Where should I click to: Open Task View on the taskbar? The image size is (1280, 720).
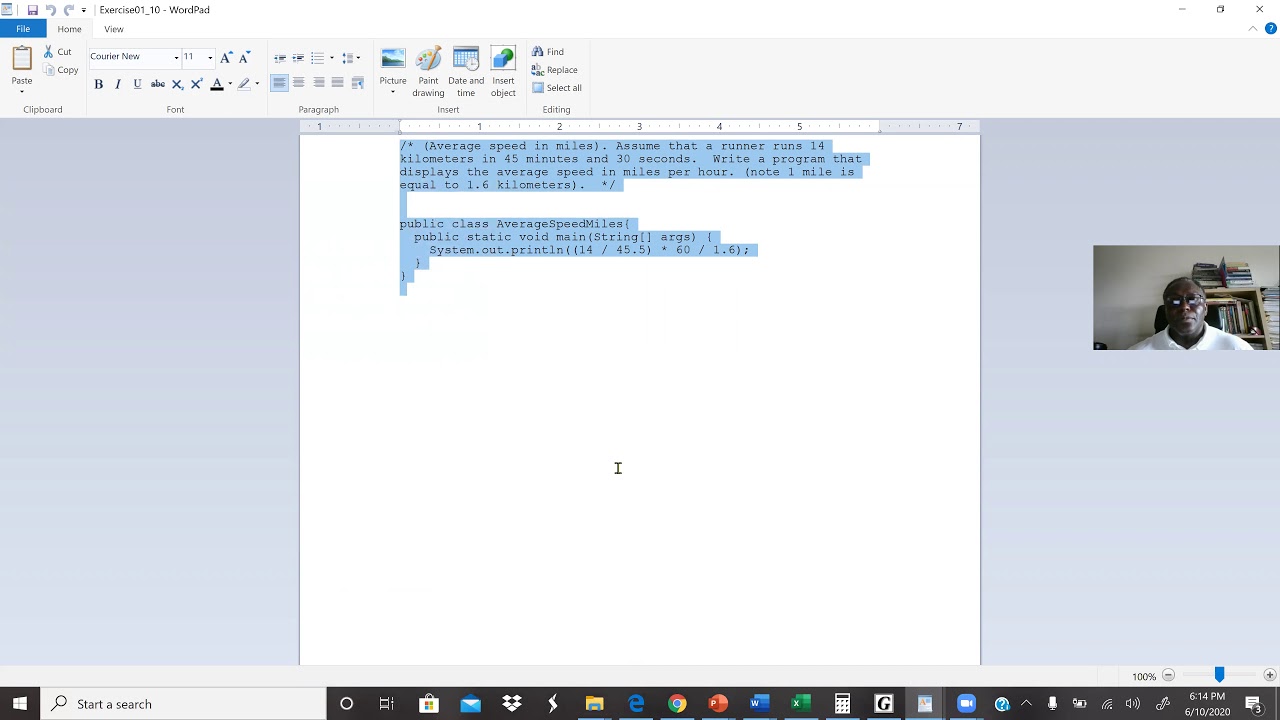coord(387,704)
